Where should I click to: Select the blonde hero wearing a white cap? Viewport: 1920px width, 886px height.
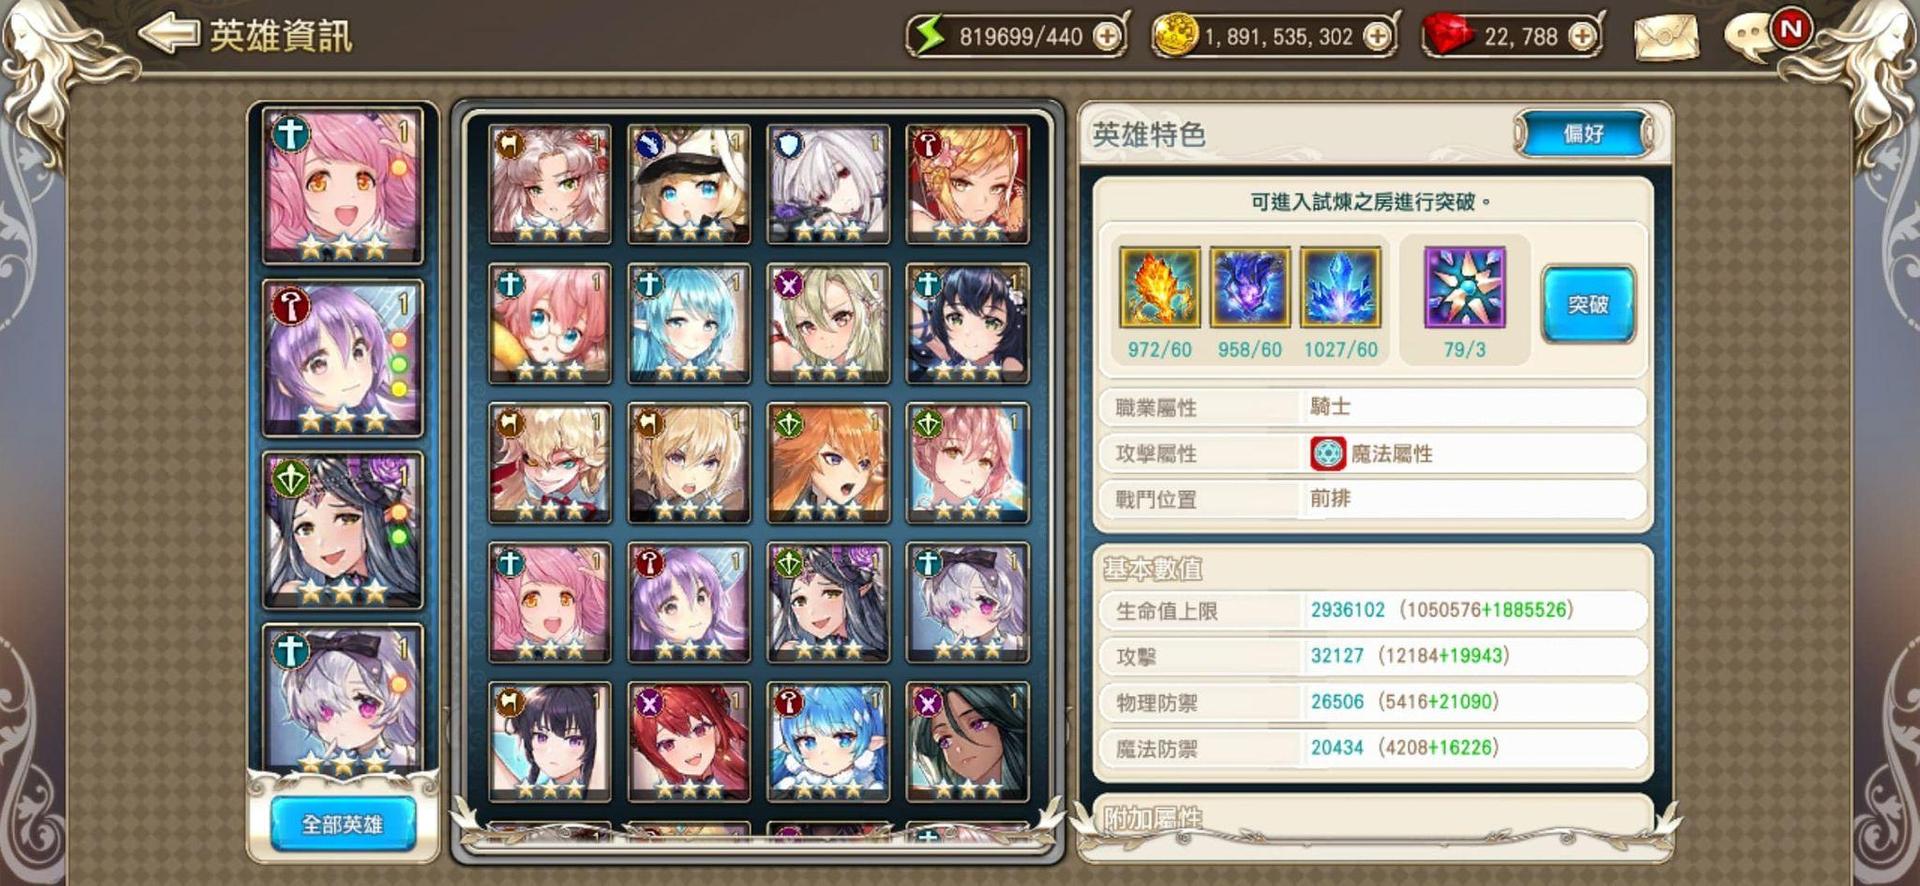689,184
